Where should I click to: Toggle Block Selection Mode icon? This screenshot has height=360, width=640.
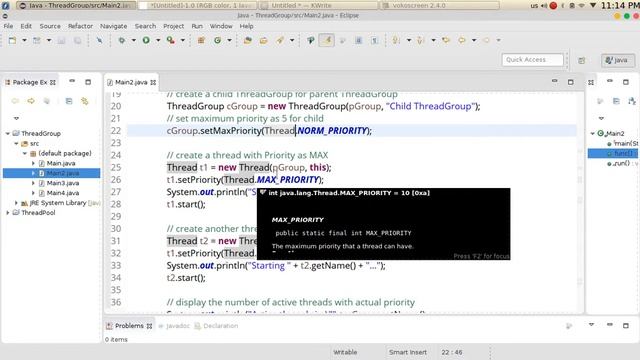358,40
